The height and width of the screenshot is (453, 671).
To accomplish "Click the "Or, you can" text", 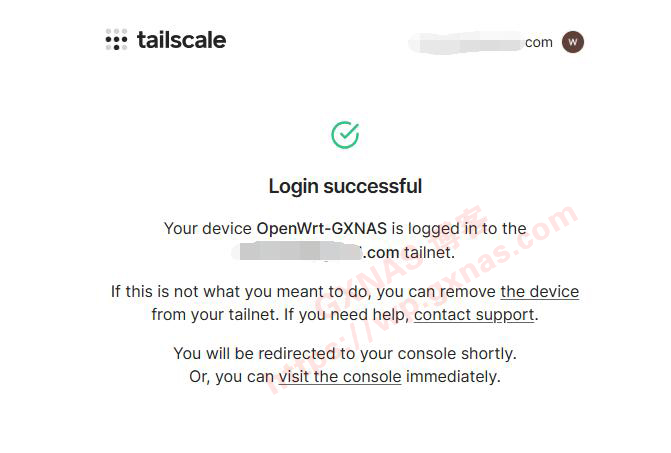I will 231,377.
